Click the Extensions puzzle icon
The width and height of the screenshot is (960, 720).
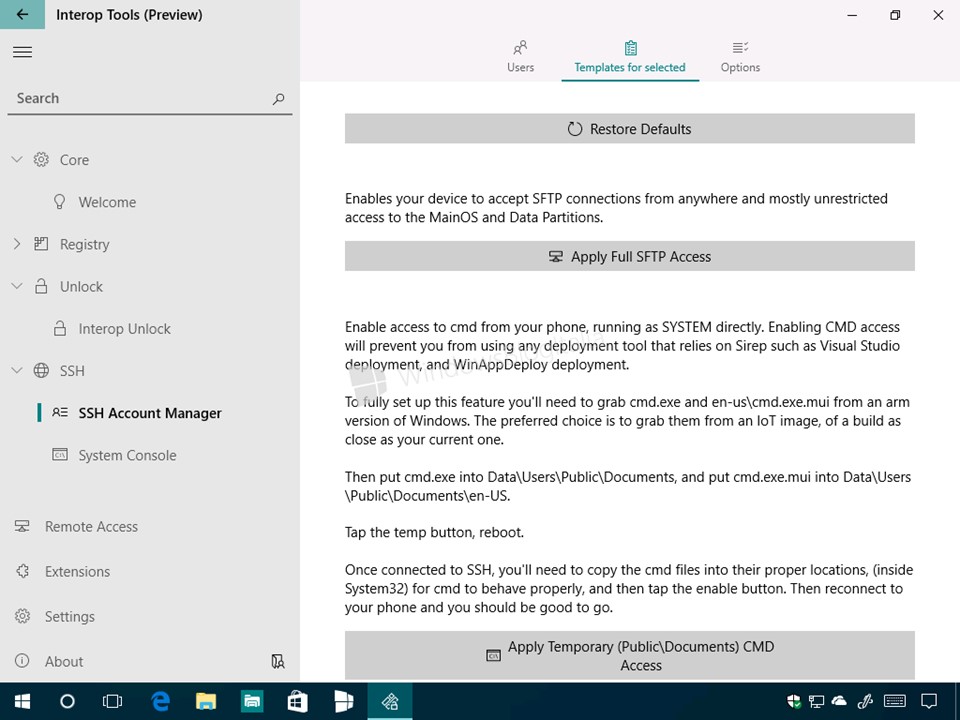[x=23, y=571]
